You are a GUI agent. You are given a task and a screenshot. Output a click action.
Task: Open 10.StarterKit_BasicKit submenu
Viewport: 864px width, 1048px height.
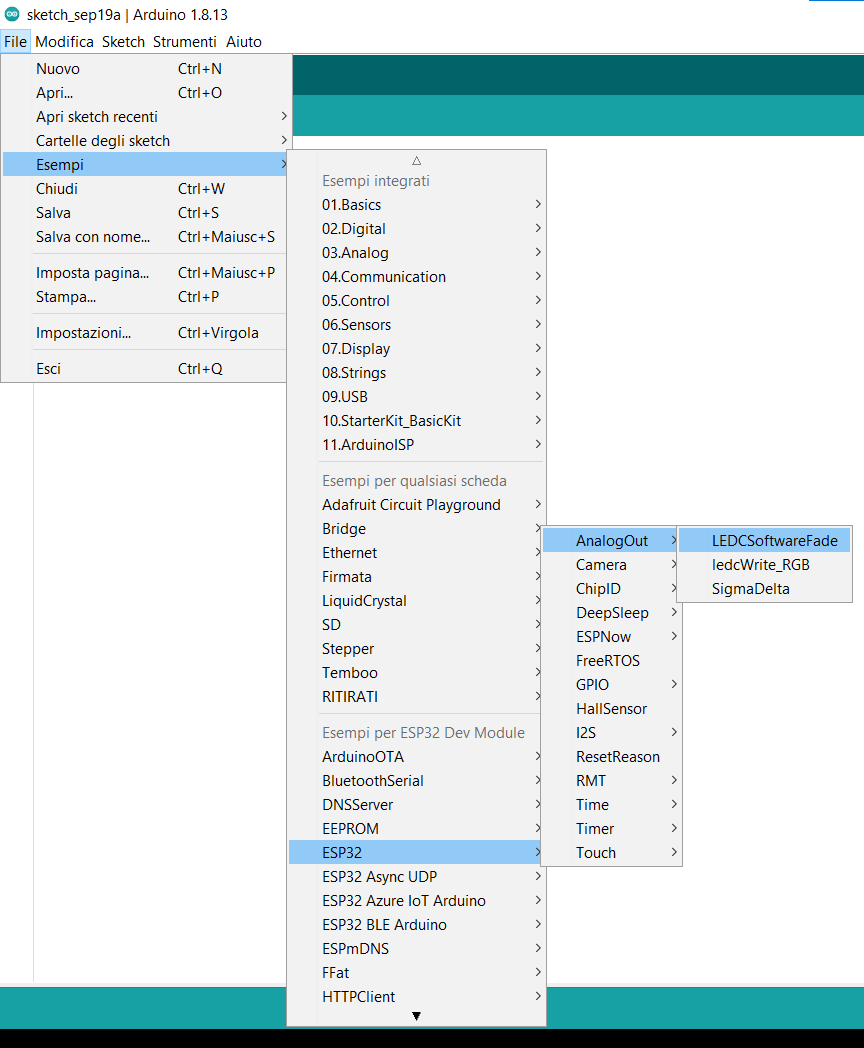416,421
